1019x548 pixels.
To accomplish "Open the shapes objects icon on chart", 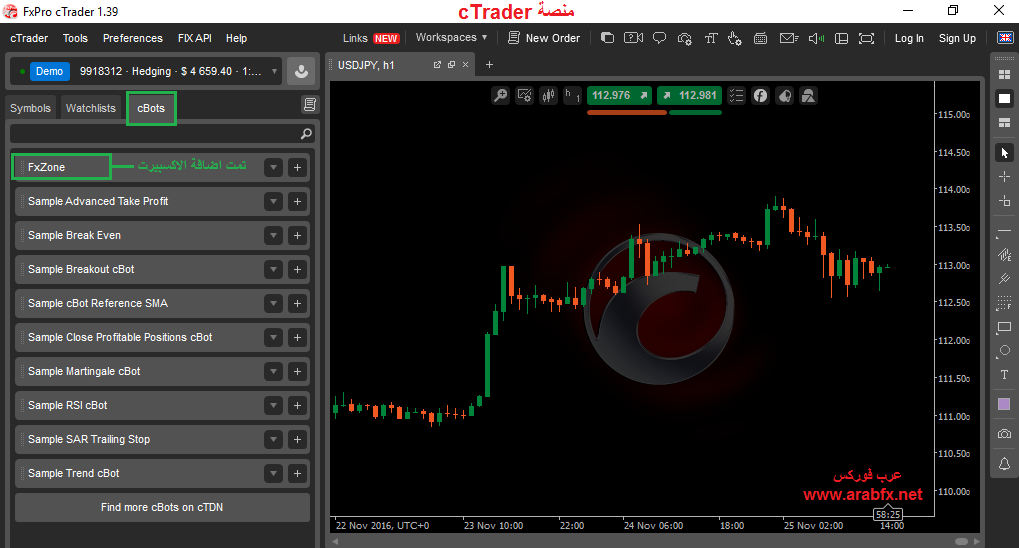I will click(x=808, y=96).
